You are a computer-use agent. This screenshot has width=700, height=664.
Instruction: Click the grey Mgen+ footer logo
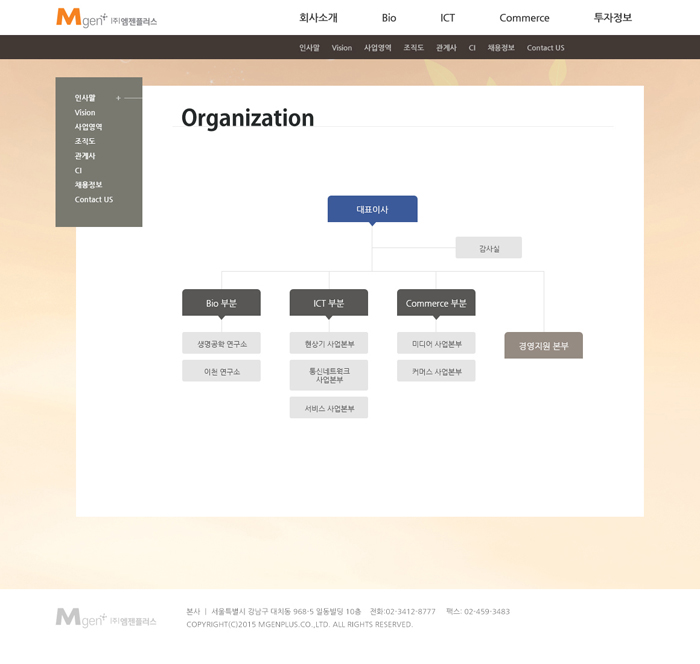coord(106,618)
